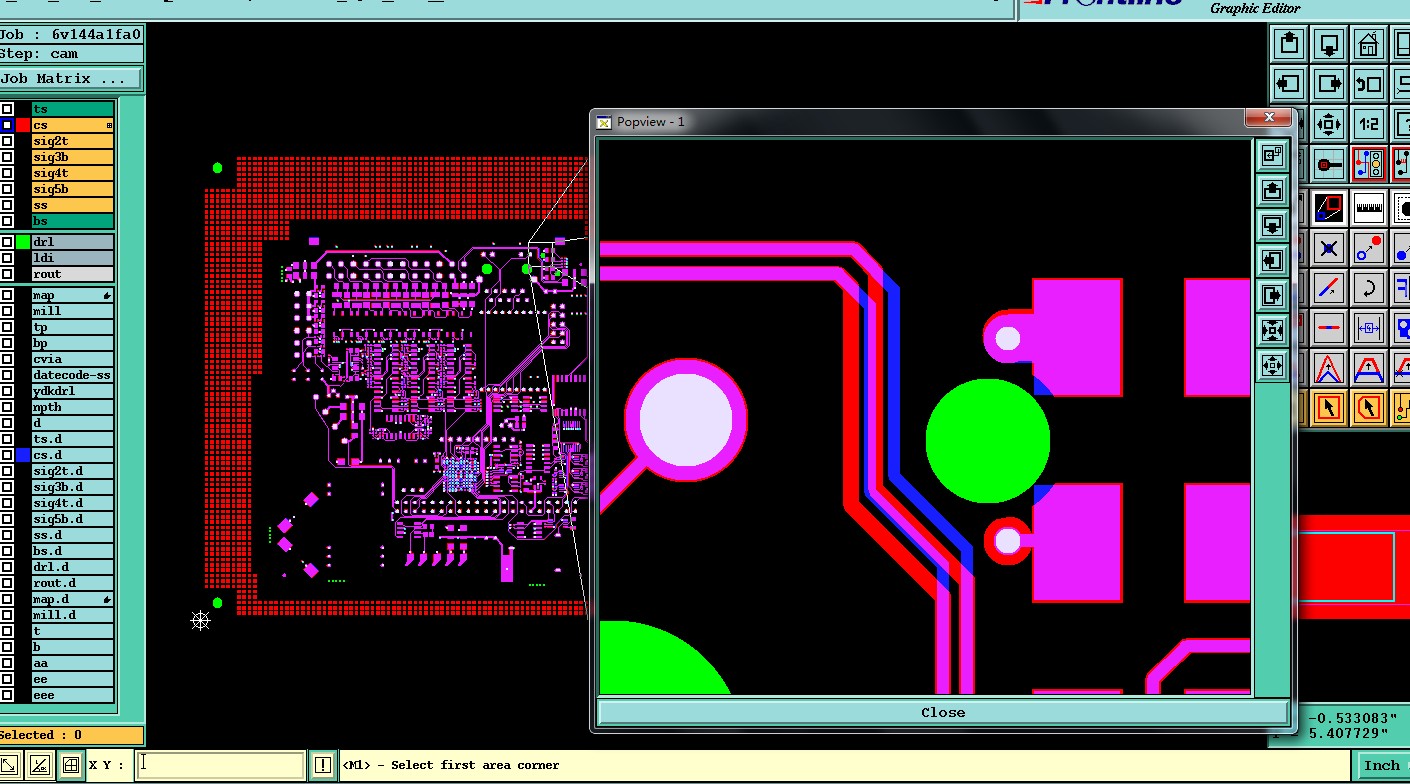
Task: Click the snap icon beside XY field
Action: pos(40,766)
